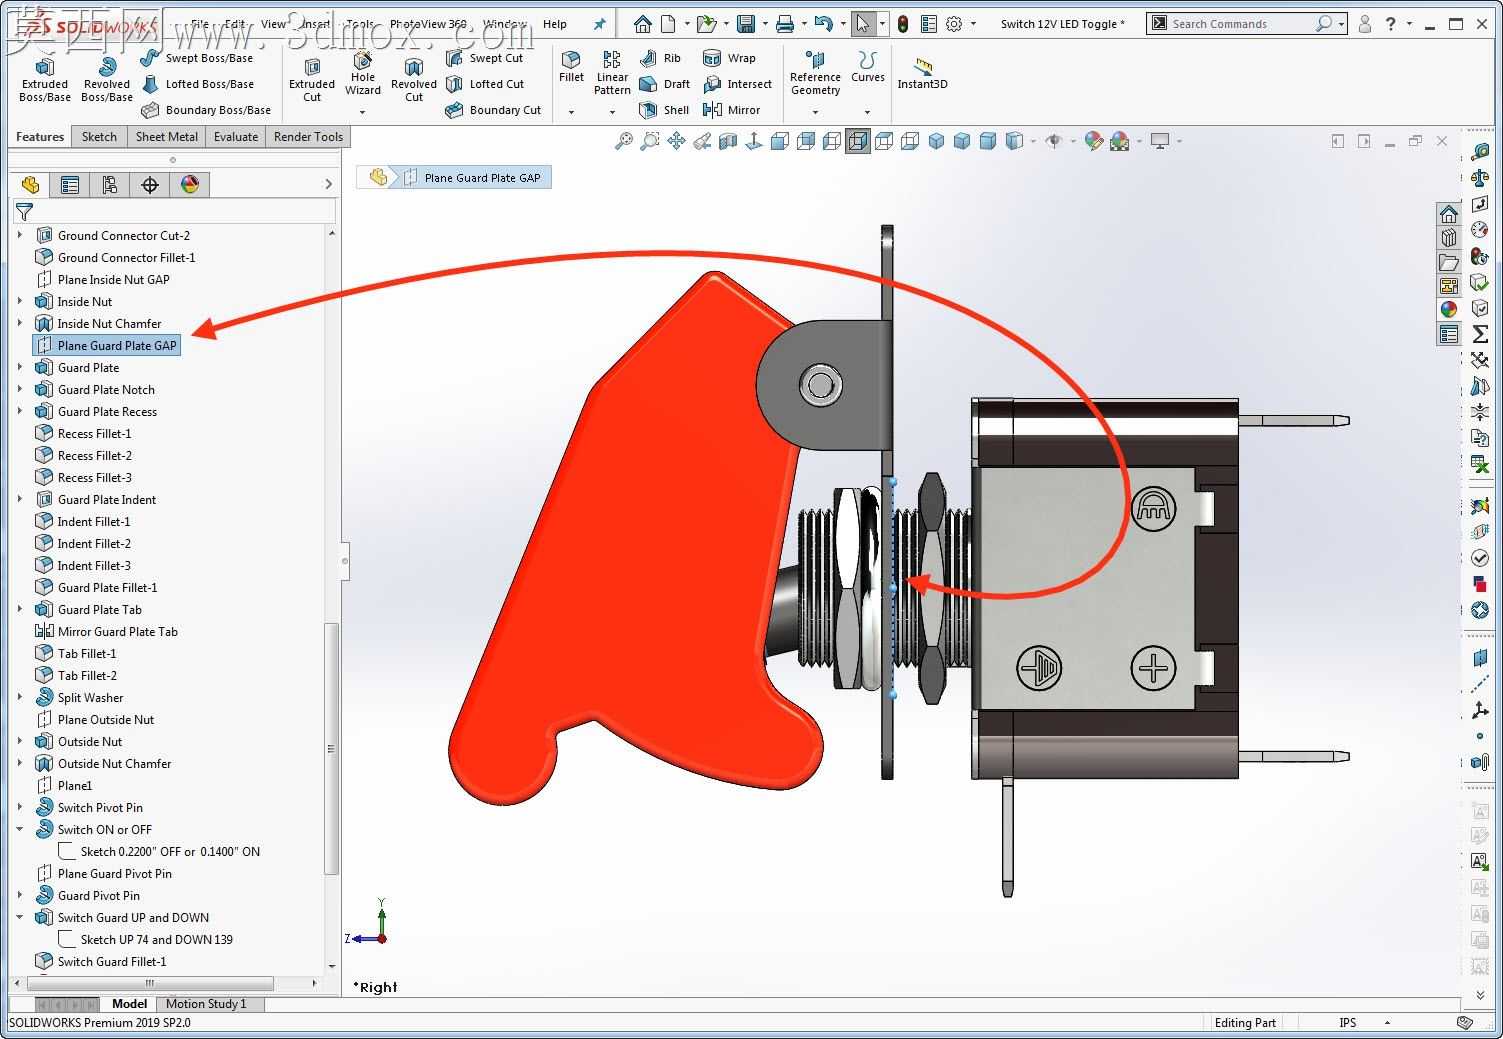Open the Curves tool
1503x1039 pixels.
(x=867, y=68)
